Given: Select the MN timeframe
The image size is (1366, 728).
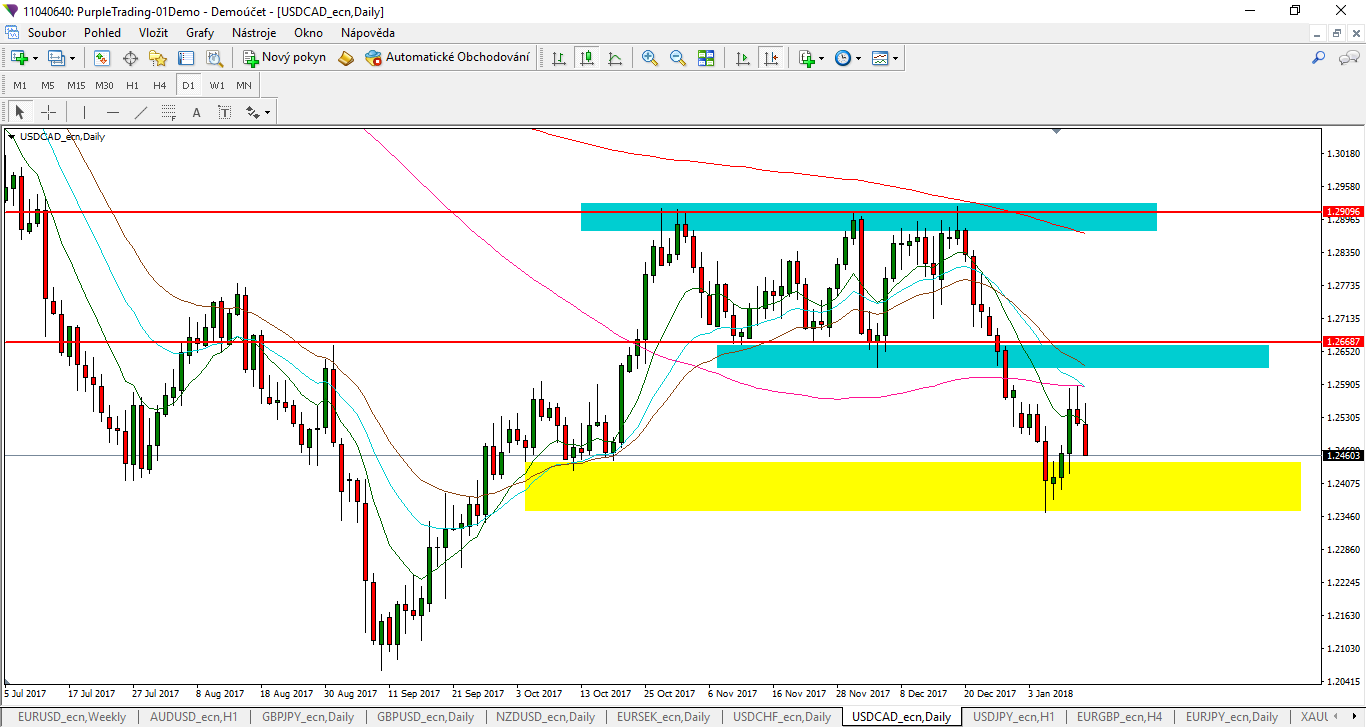Looking at the screenshot, I should [x=244, y=85].
